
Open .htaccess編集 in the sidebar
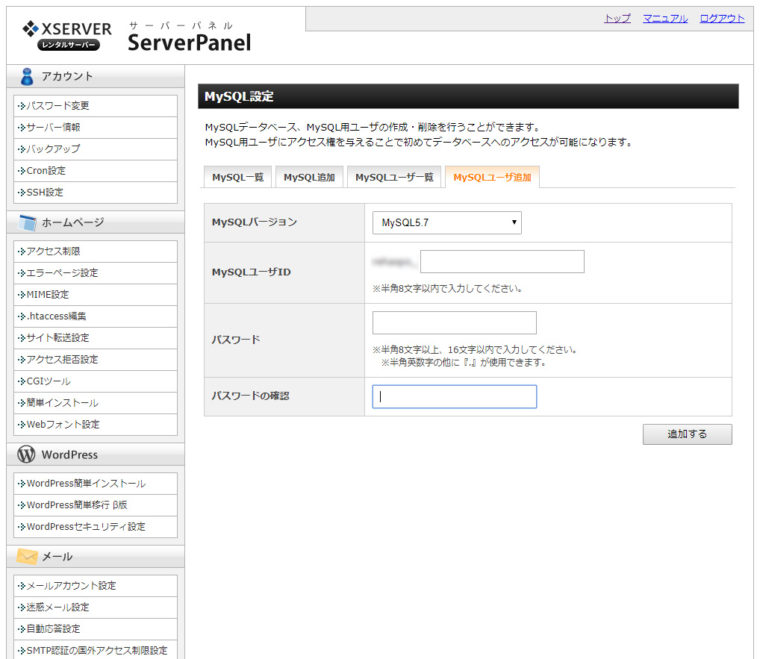point(95,316)
